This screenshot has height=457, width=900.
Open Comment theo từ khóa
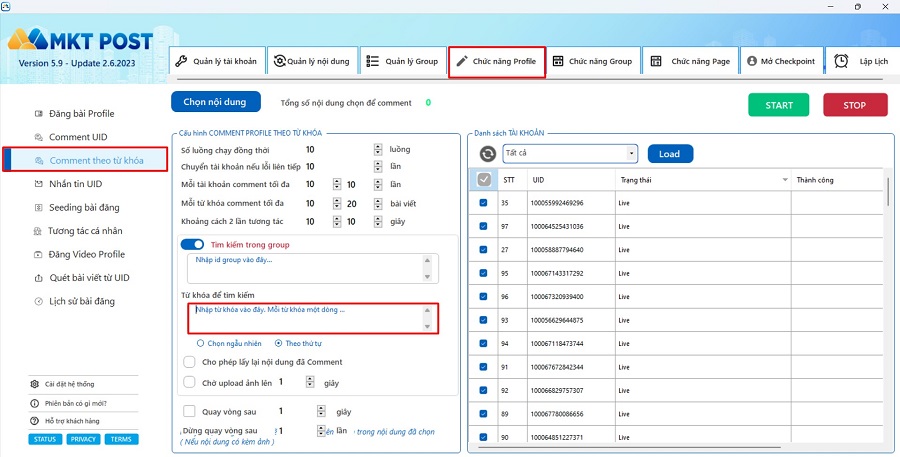pos(85,160)
